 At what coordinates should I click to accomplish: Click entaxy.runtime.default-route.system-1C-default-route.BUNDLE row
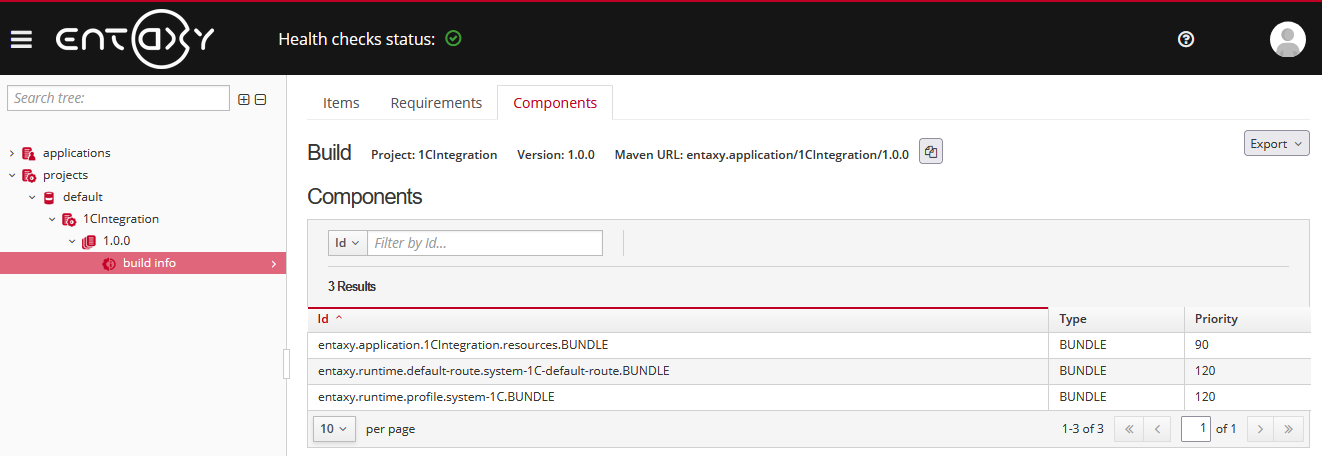coord(808,371)
